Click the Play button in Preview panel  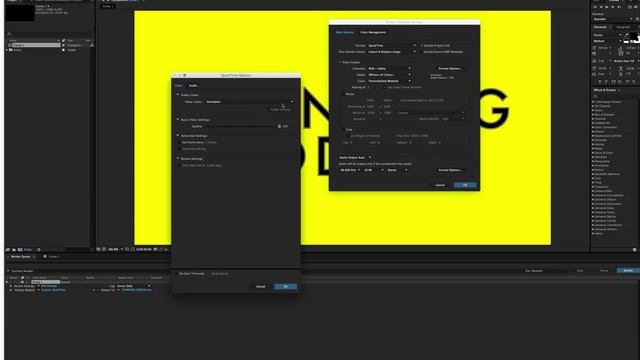click(607, 7)
